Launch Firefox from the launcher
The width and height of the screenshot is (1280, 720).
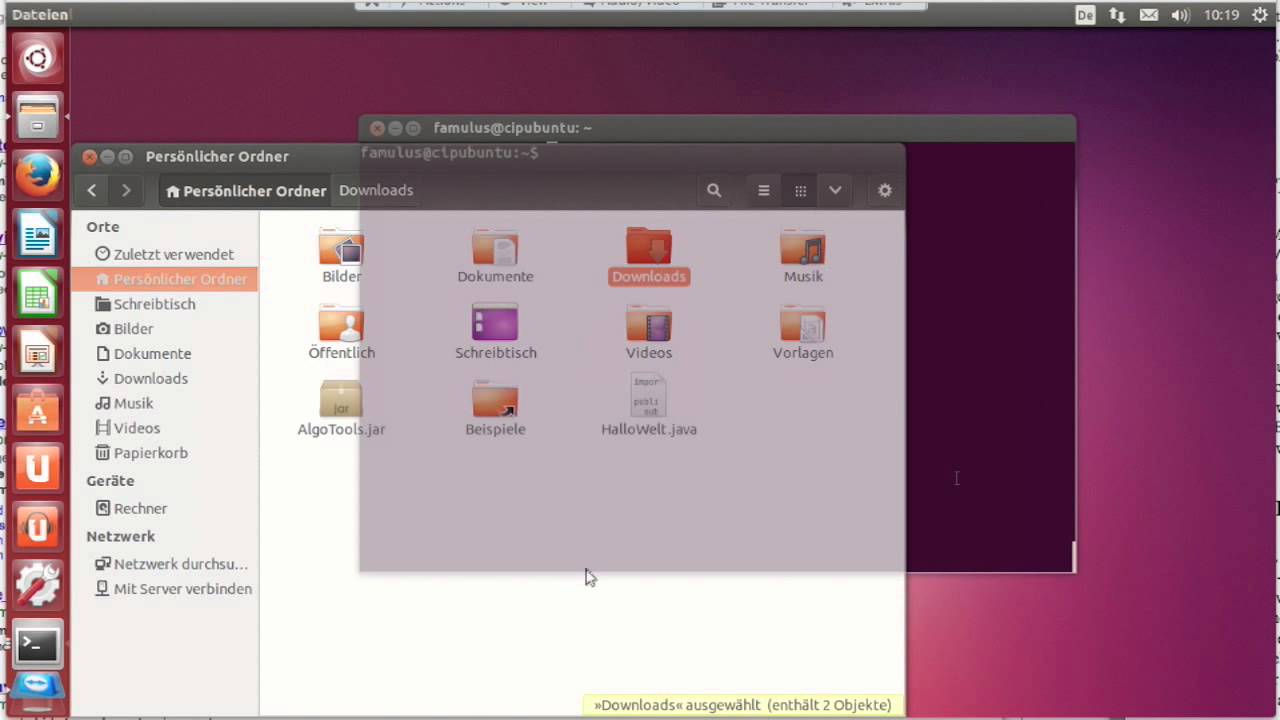point(38,176)
